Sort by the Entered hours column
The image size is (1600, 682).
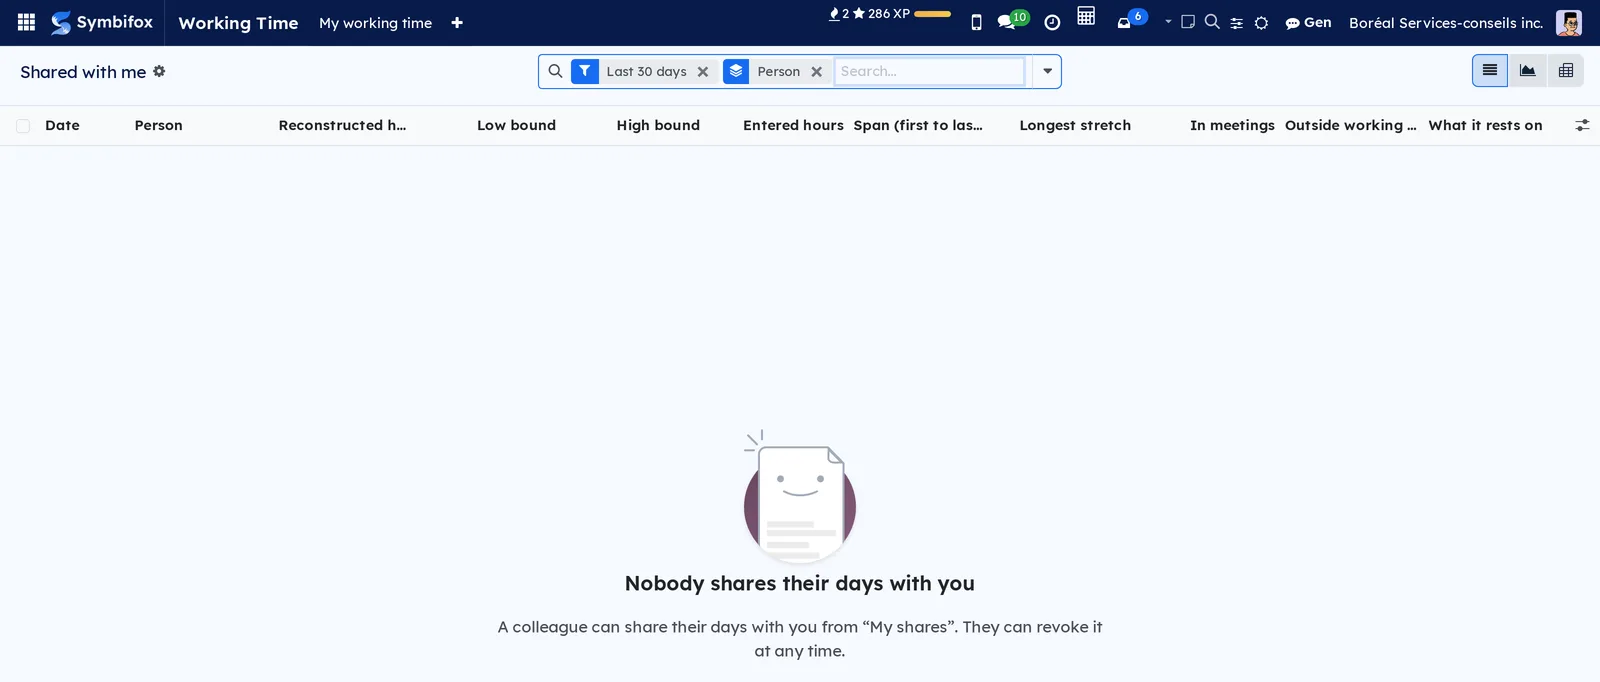pos(793,125)
